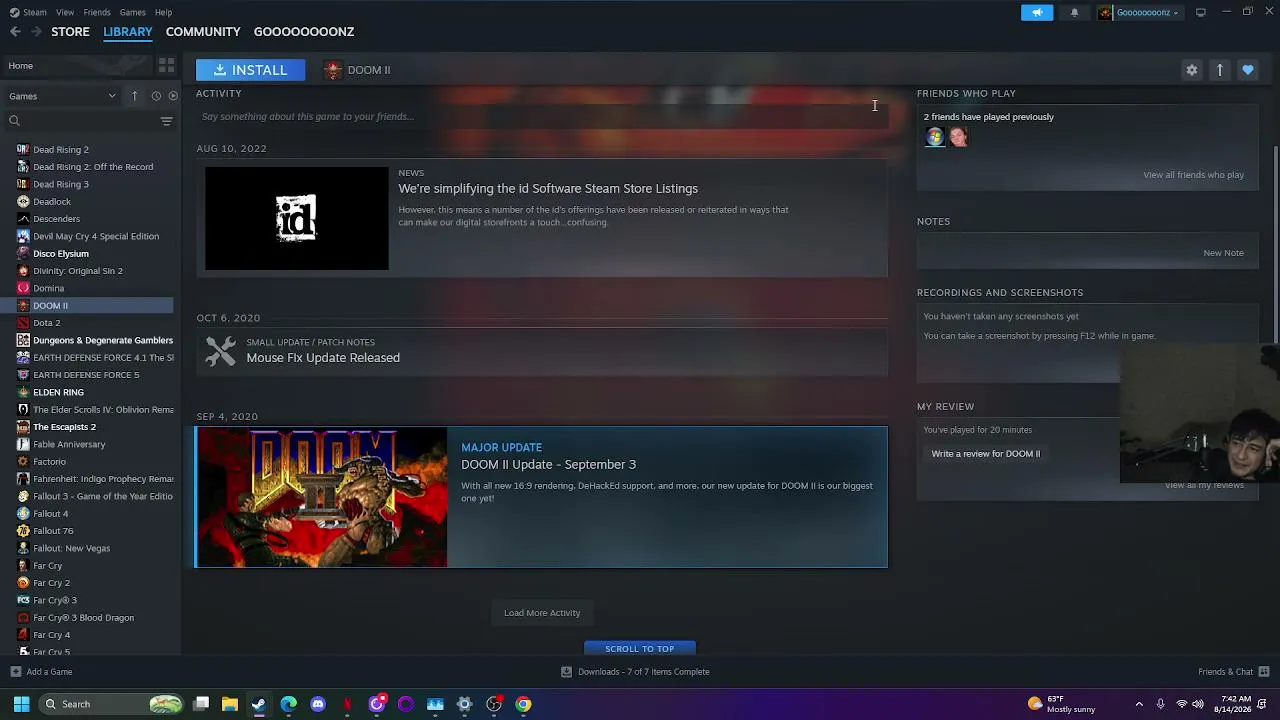The image size is (1280, 720).
Task: Click the blue INSTALL button
Action: click(250, 70)
